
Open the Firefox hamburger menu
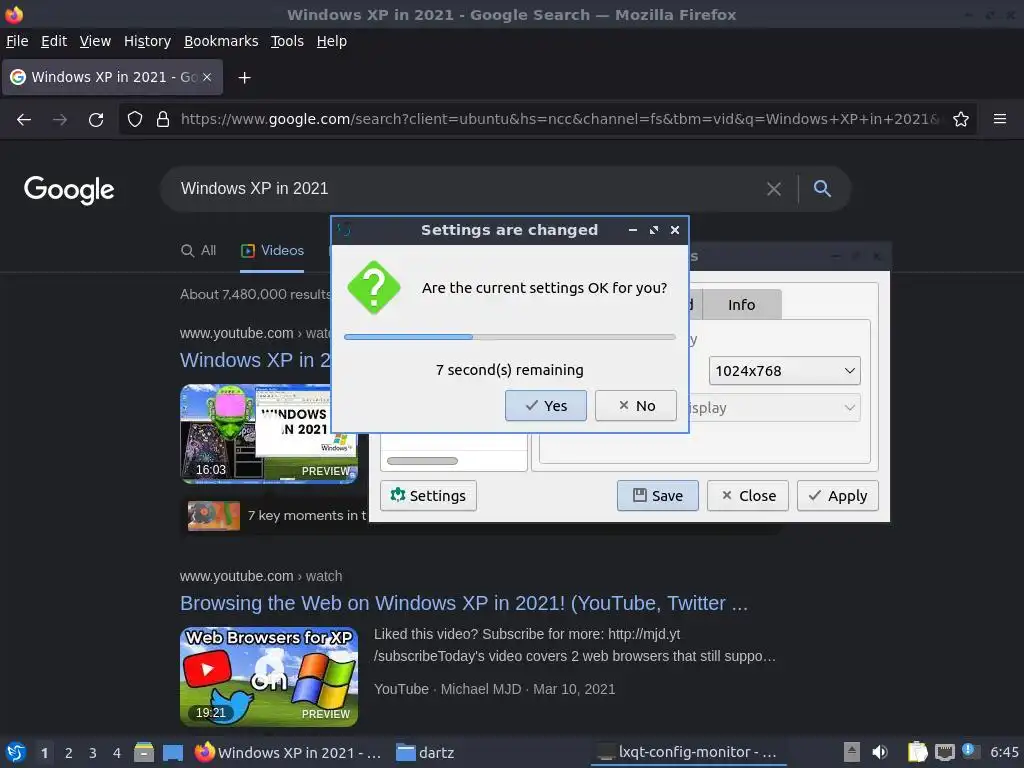click(x=1000, y=119)
